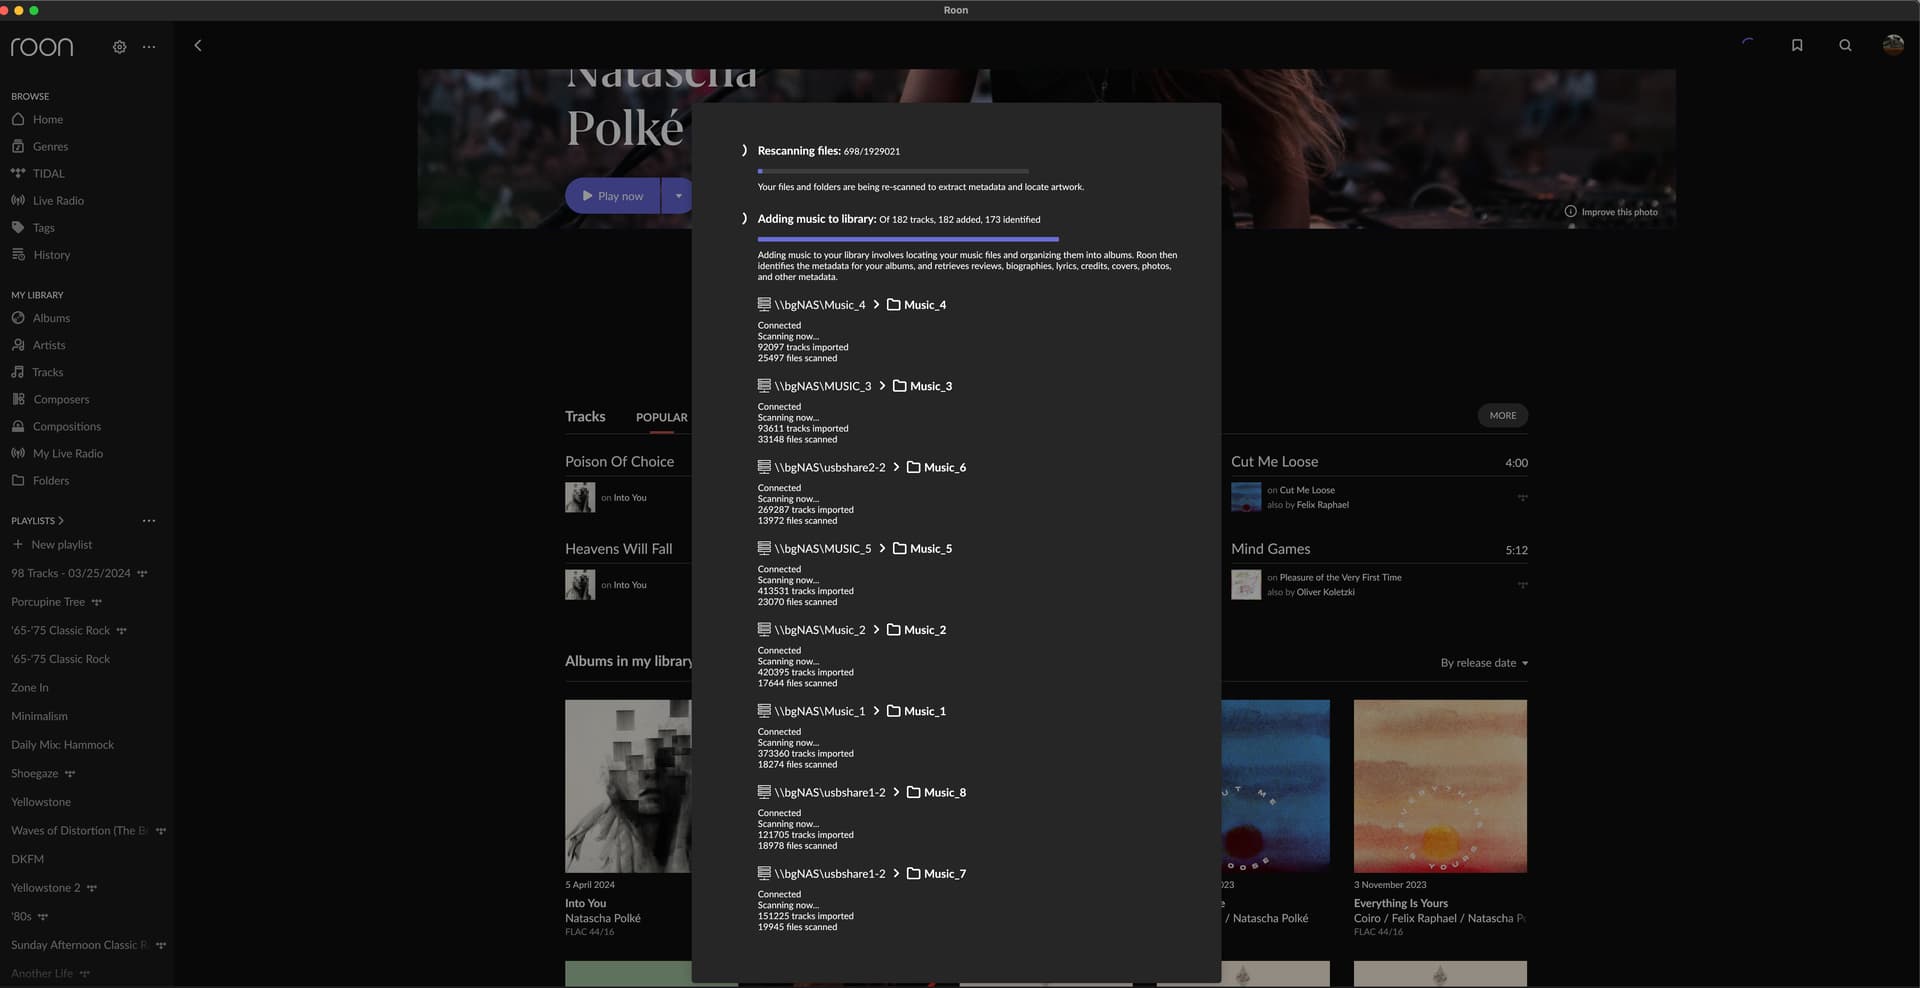The height and width of the screenshot is (988, 1920).
Task: Open the Minimalism playlist
Action: (x=40, y=716)
